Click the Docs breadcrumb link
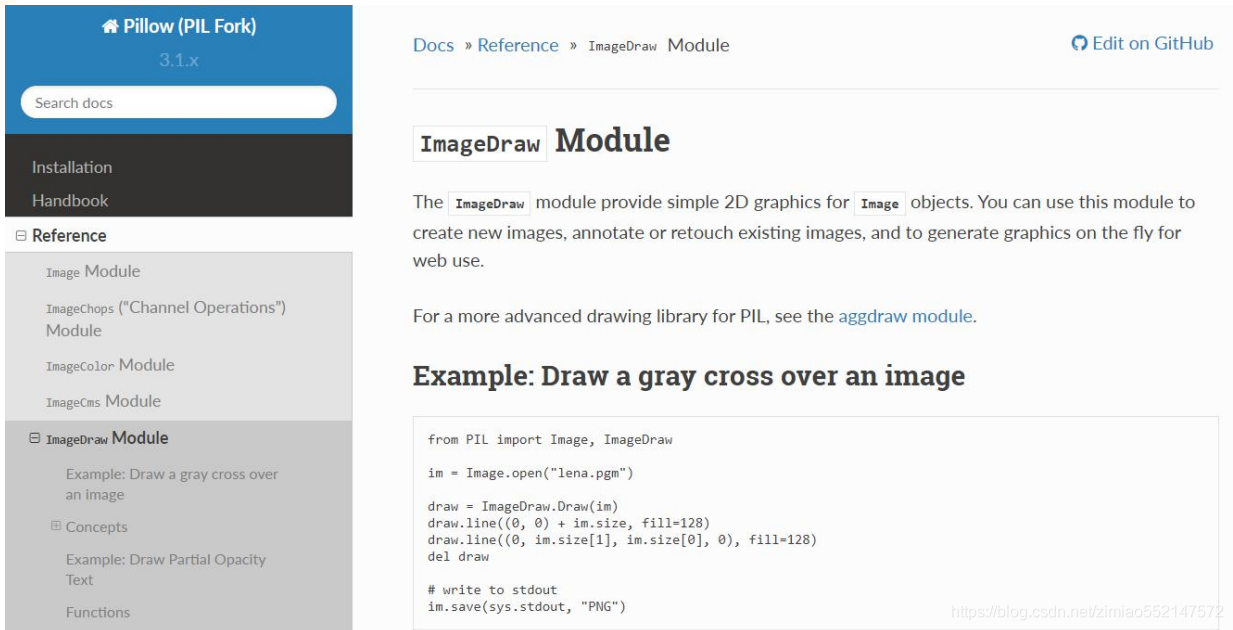This screenshot has width=1233, height=630. pos(433,45)
